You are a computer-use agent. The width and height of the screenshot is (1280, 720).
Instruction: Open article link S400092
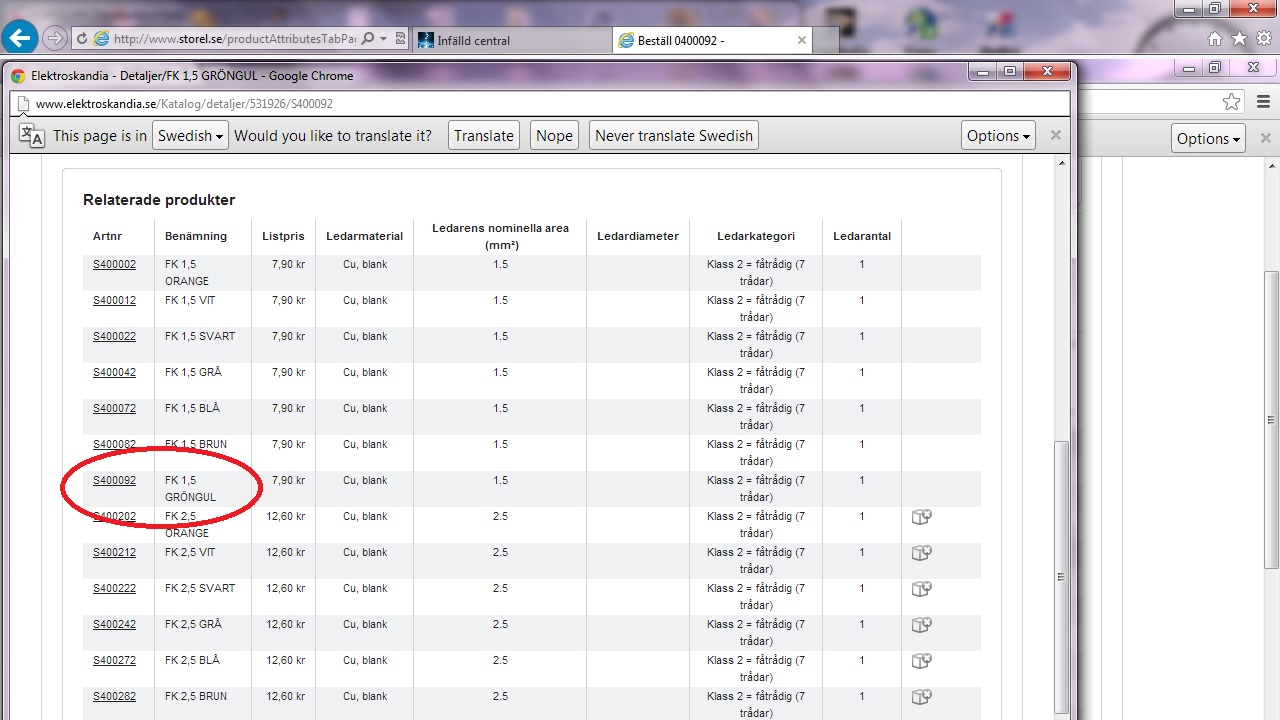pyautogui.click(x=114, y=481)
